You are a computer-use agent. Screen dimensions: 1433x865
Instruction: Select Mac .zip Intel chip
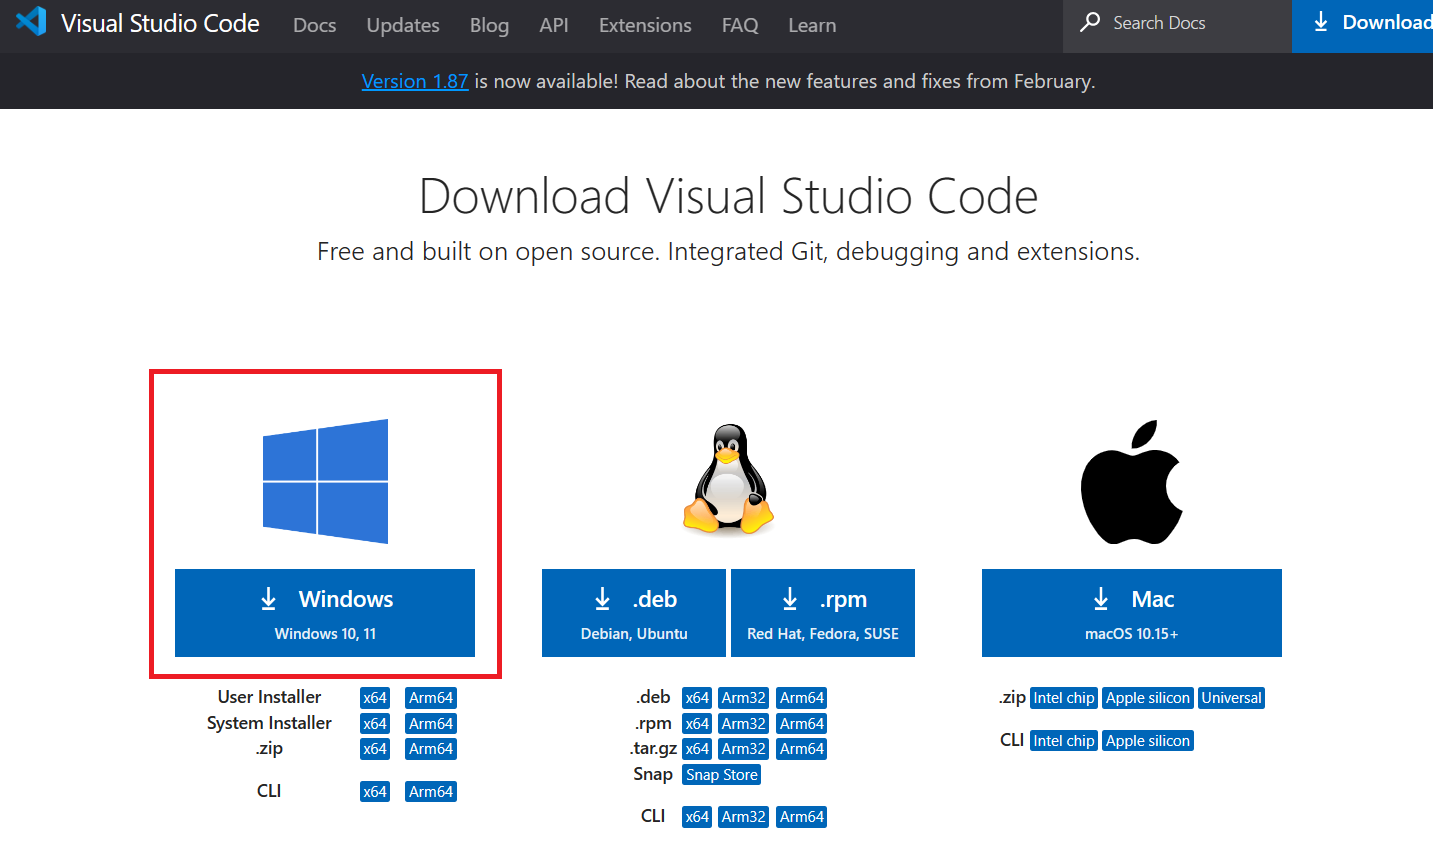click(x=1064, y=698)
